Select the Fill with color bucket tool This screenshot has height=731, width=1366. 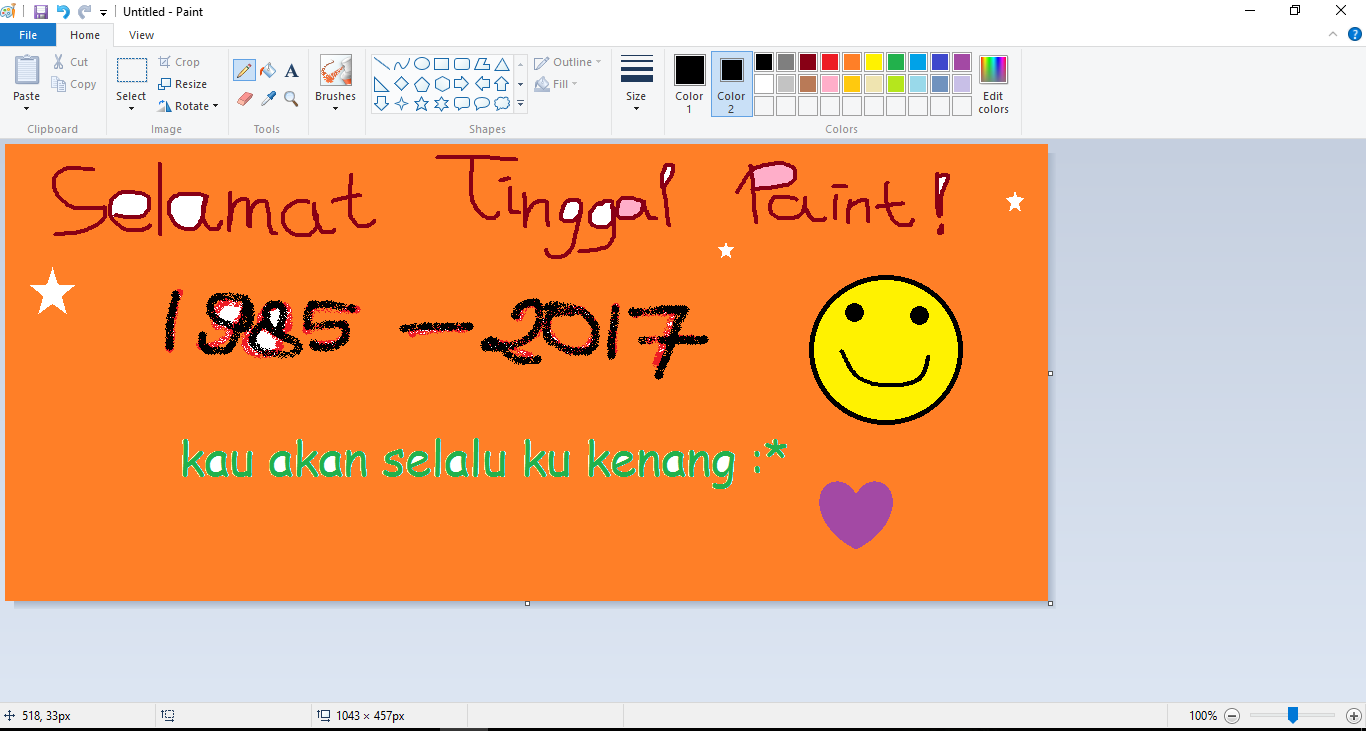(268, 71)
